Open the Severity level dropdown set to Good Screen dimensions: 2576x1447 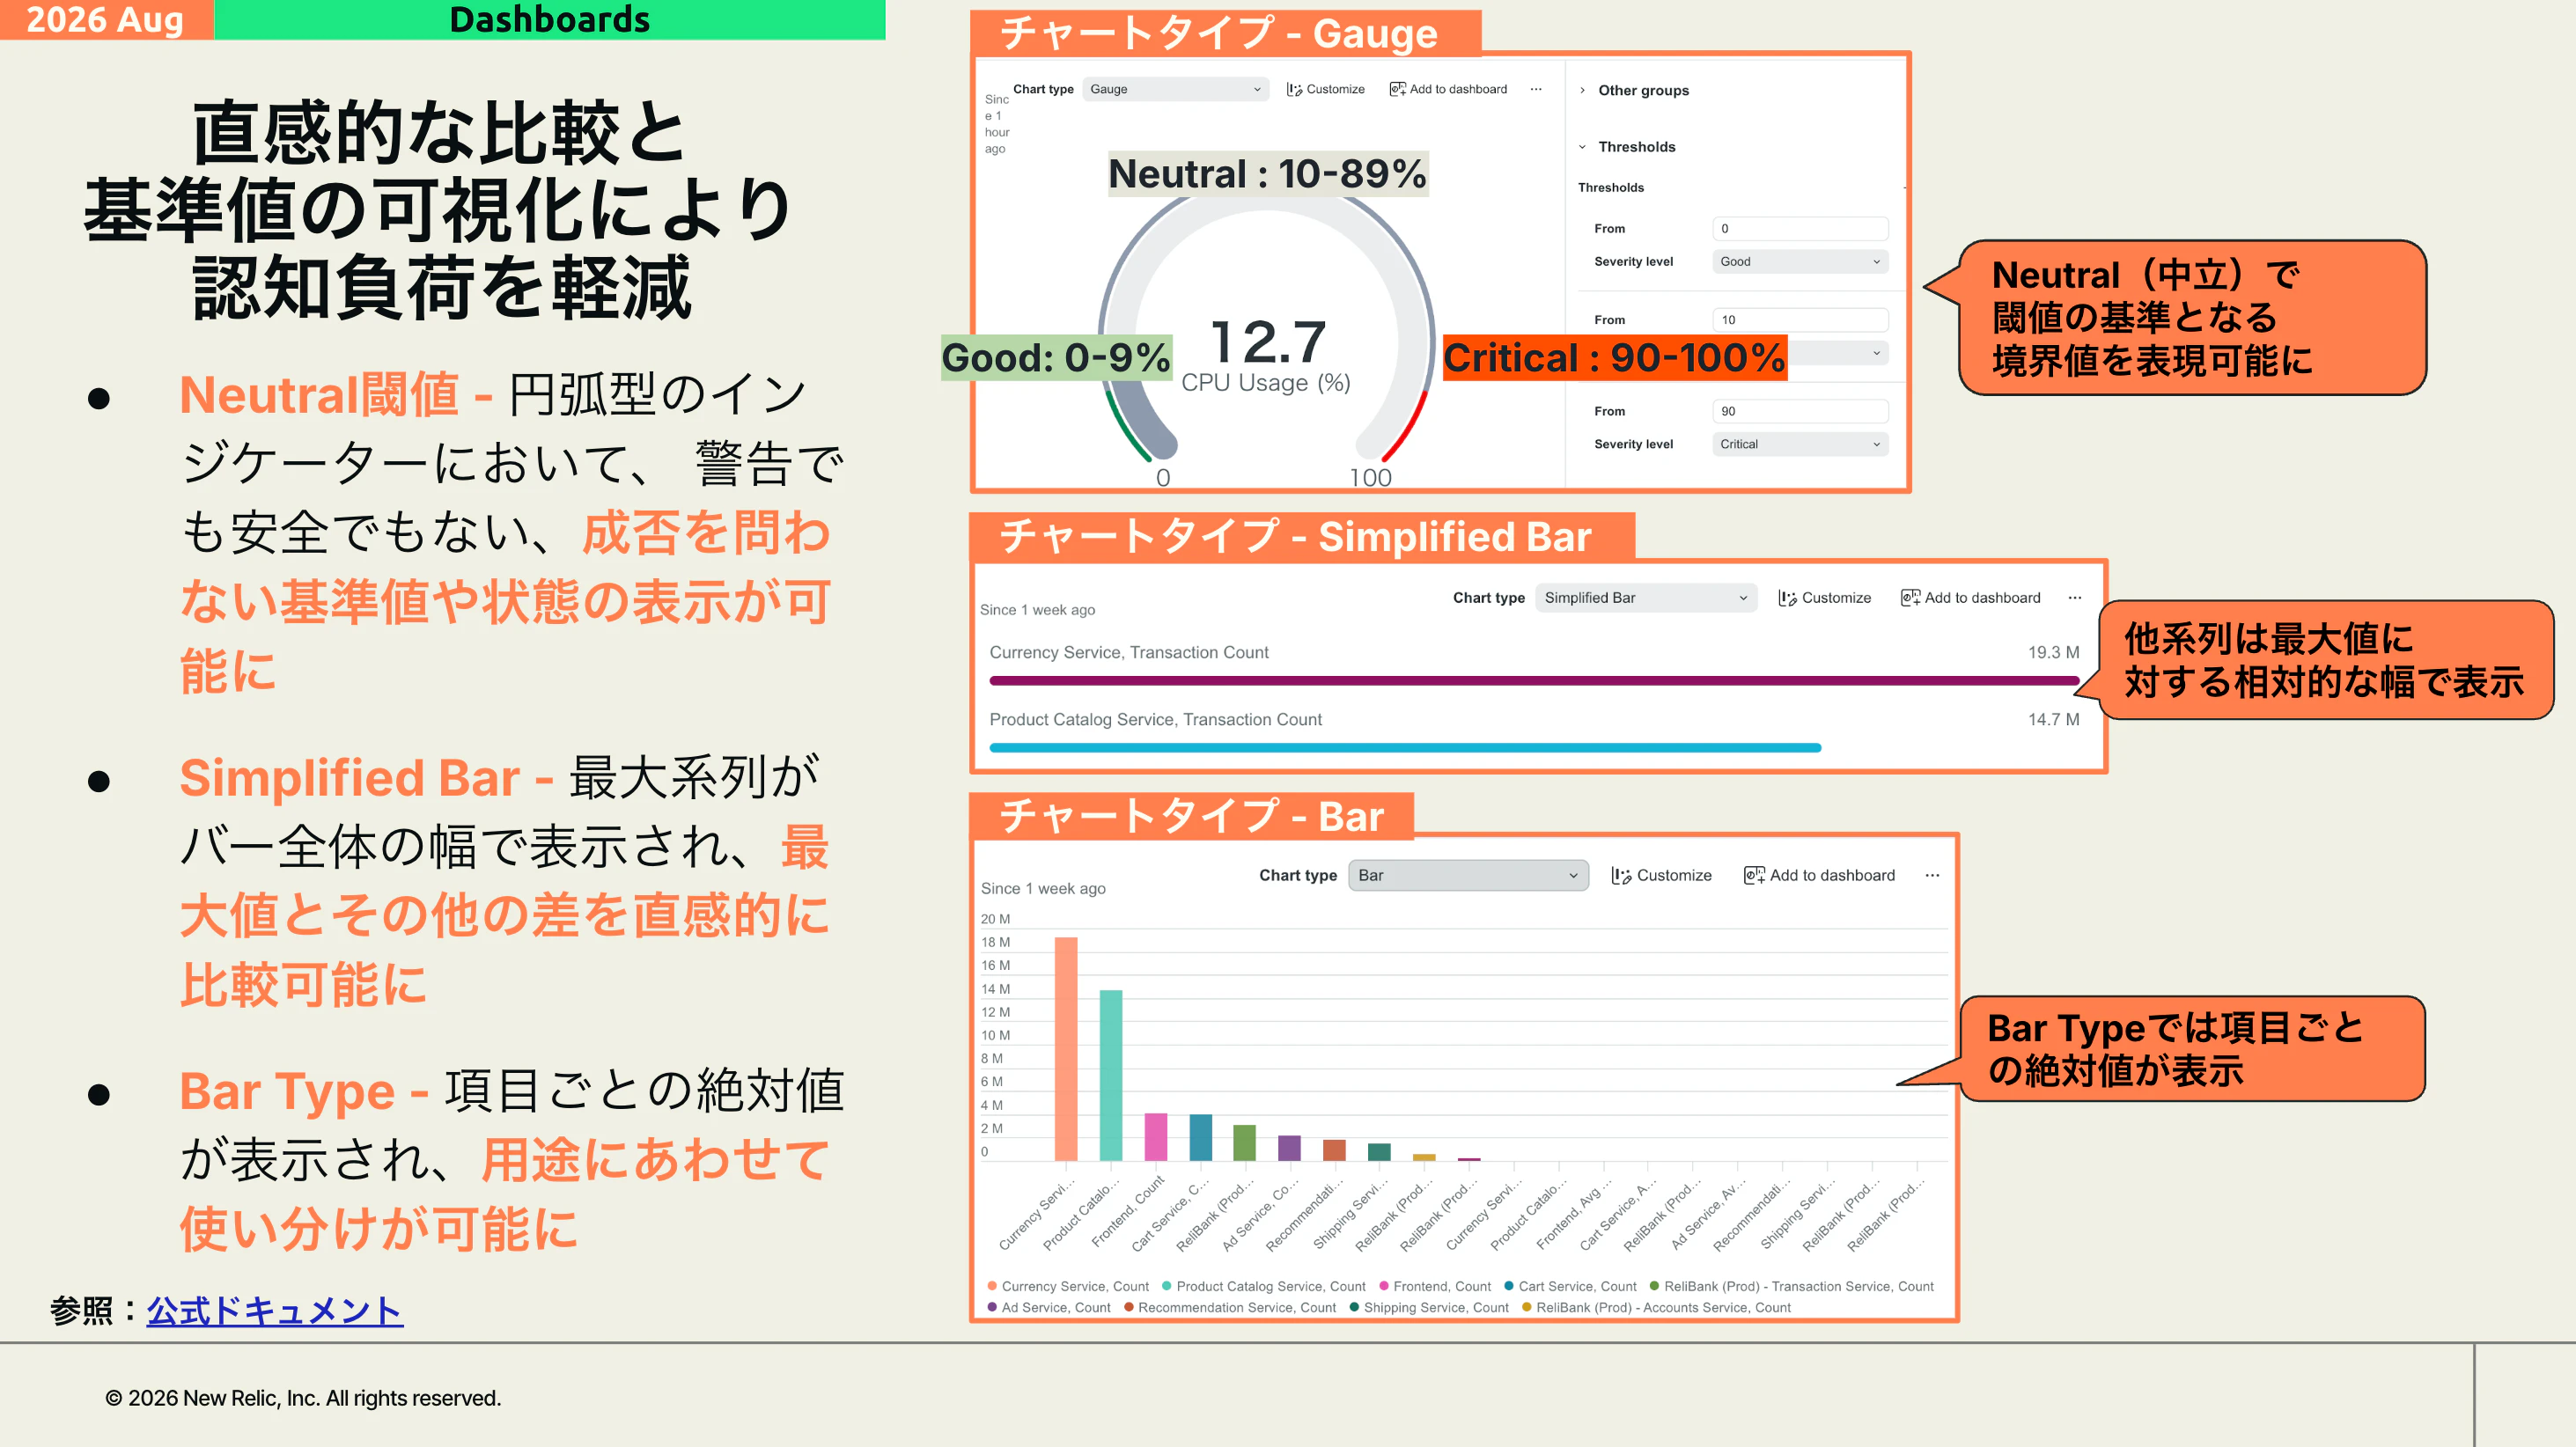pyautogui.click(x=1800, y=261)
